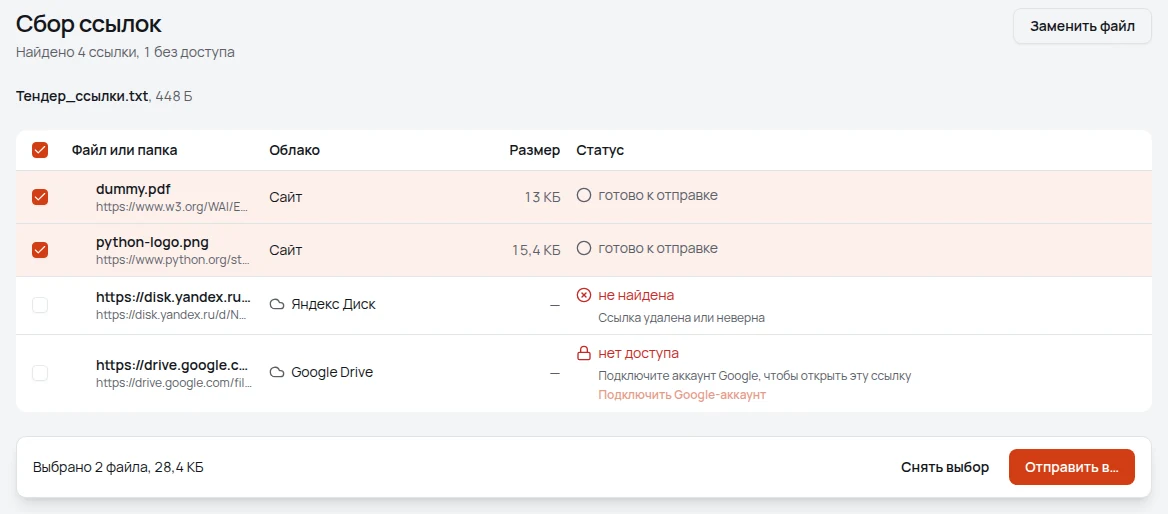The height and width of the screenshot is (514, 1168).
Task: Click the Google Drive cloud icon
Action: coord(277,372)
